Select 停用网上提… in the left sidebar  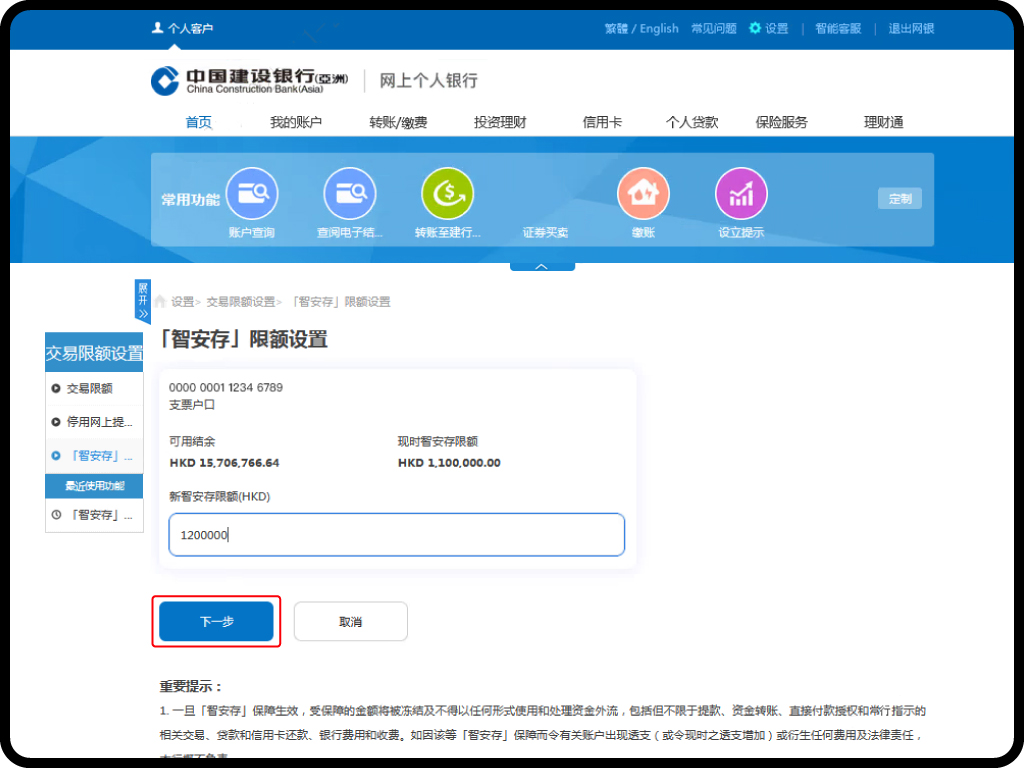[x=92, y=422]
